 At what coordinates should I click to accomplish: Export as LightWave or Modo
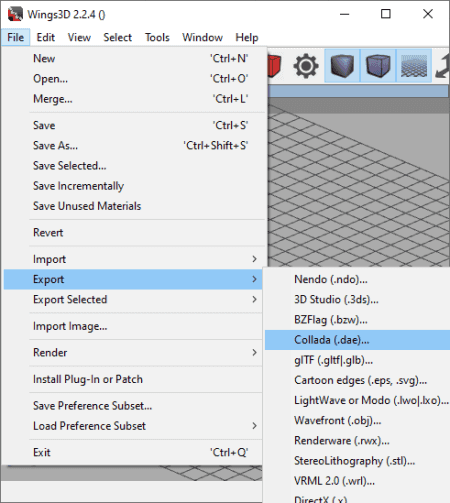tap(357, 400)
